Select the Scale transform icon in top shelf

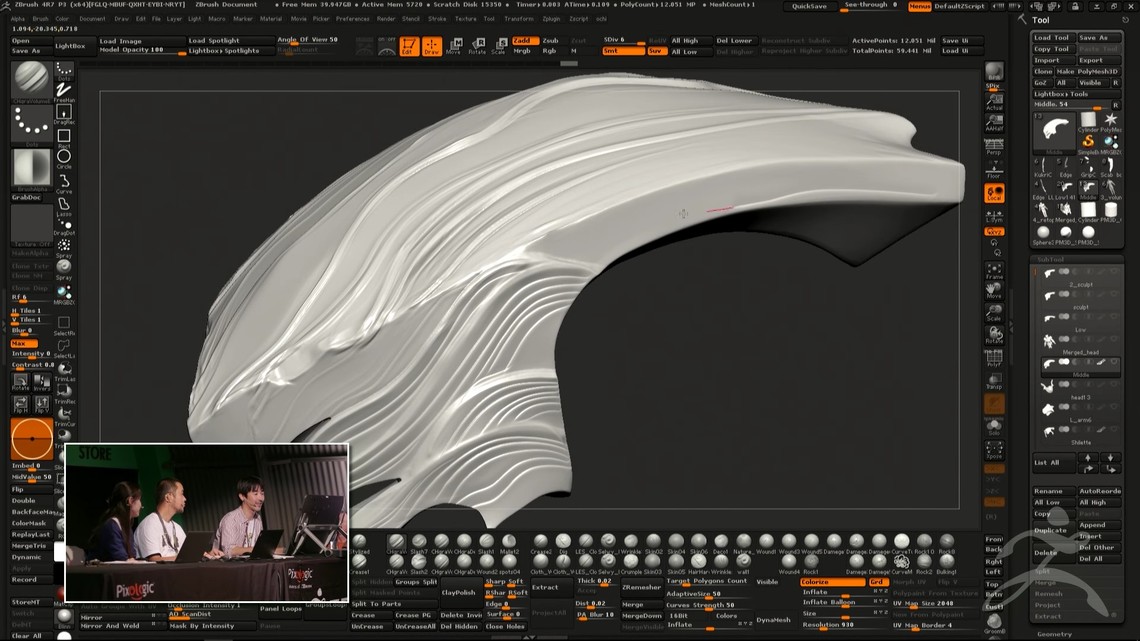click(x=499, y=47)
